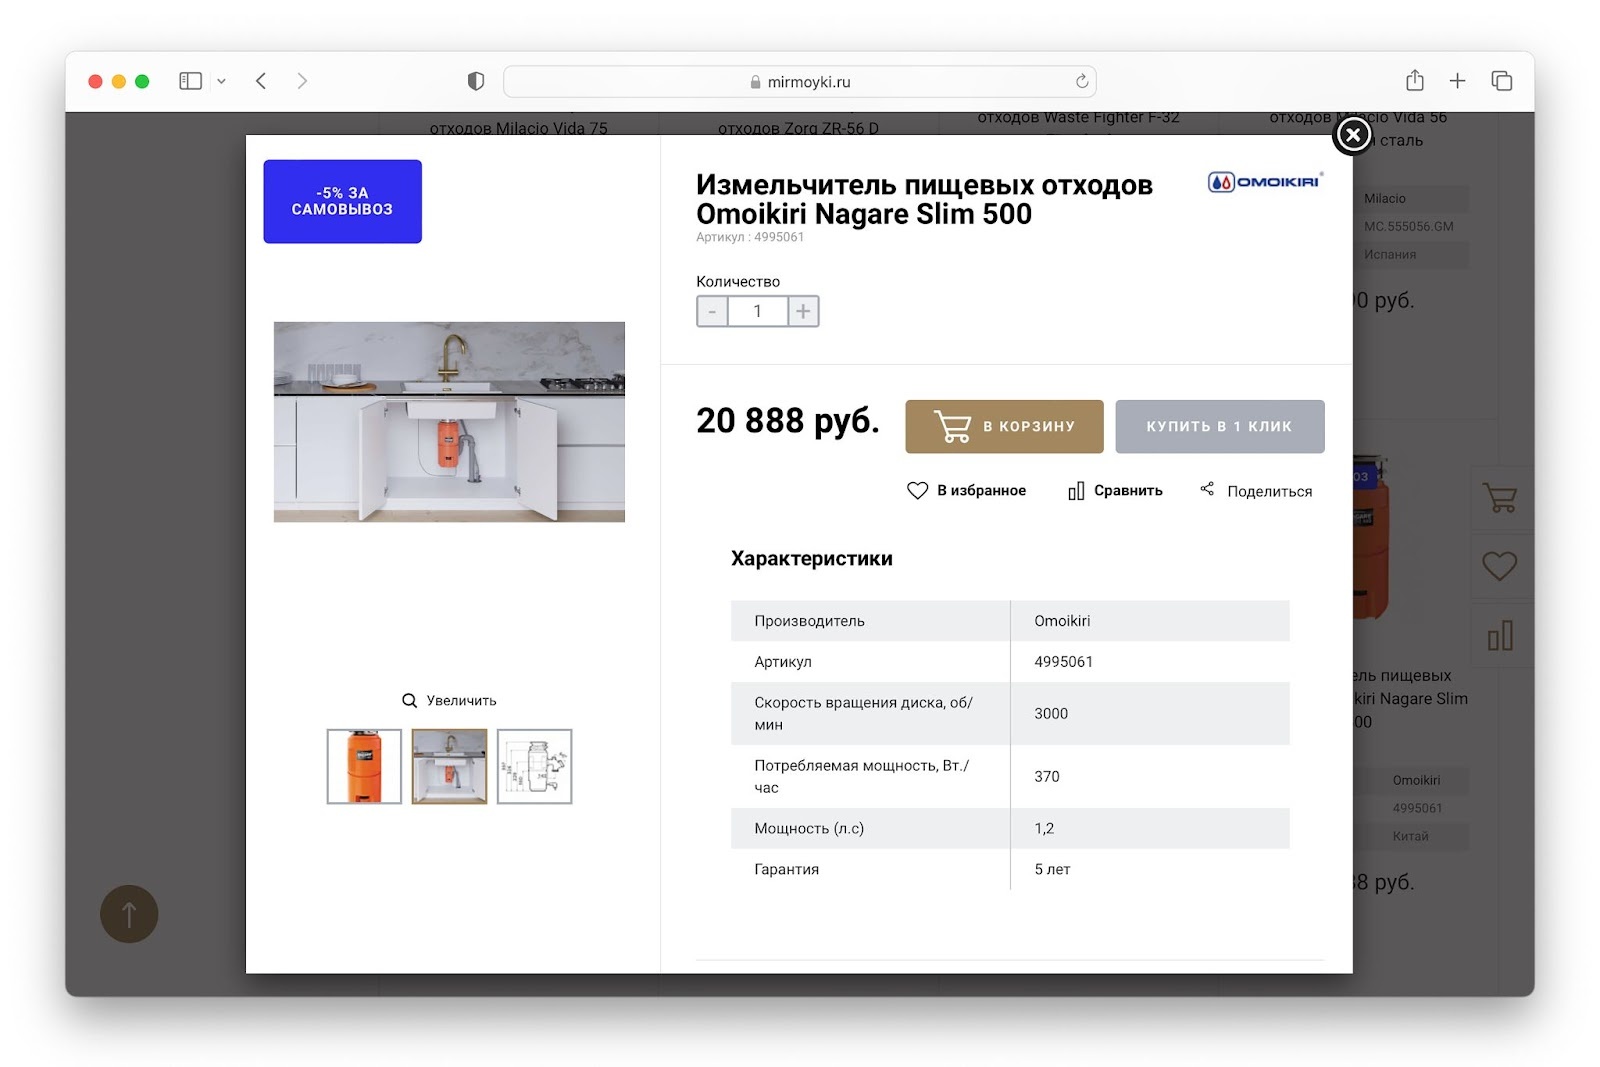
Task: Reload the page with refresh icon
Action: pyautogui.click(x=1081, y=81)
